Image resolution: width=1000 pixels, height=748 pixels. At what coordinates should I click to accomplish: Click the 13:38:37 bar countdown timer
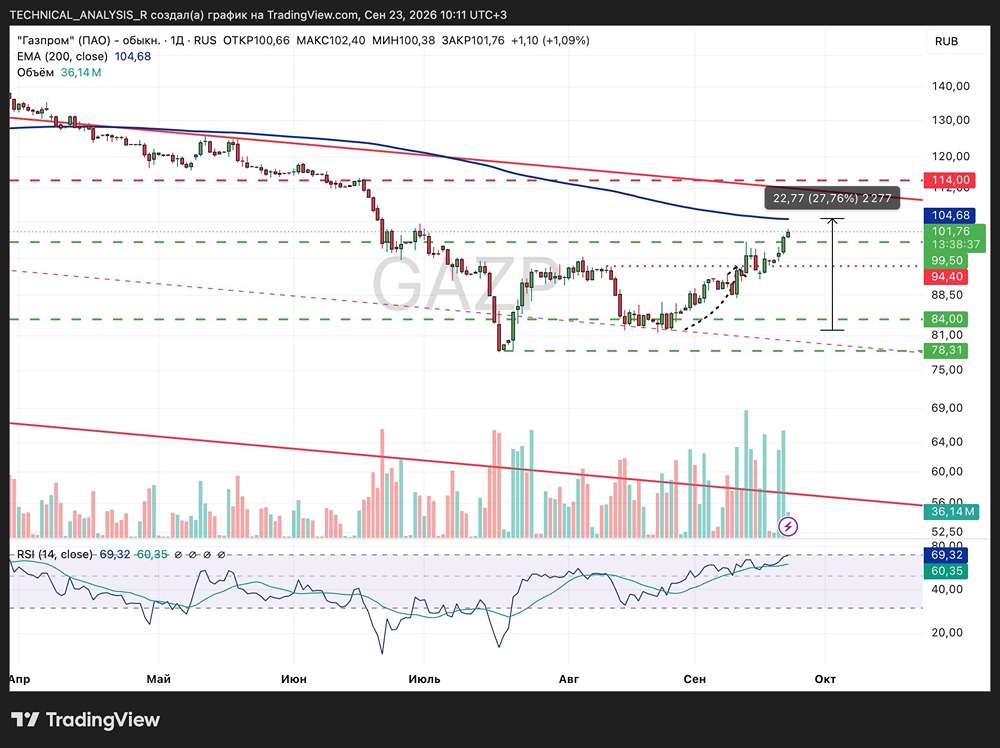click(955, 245)
